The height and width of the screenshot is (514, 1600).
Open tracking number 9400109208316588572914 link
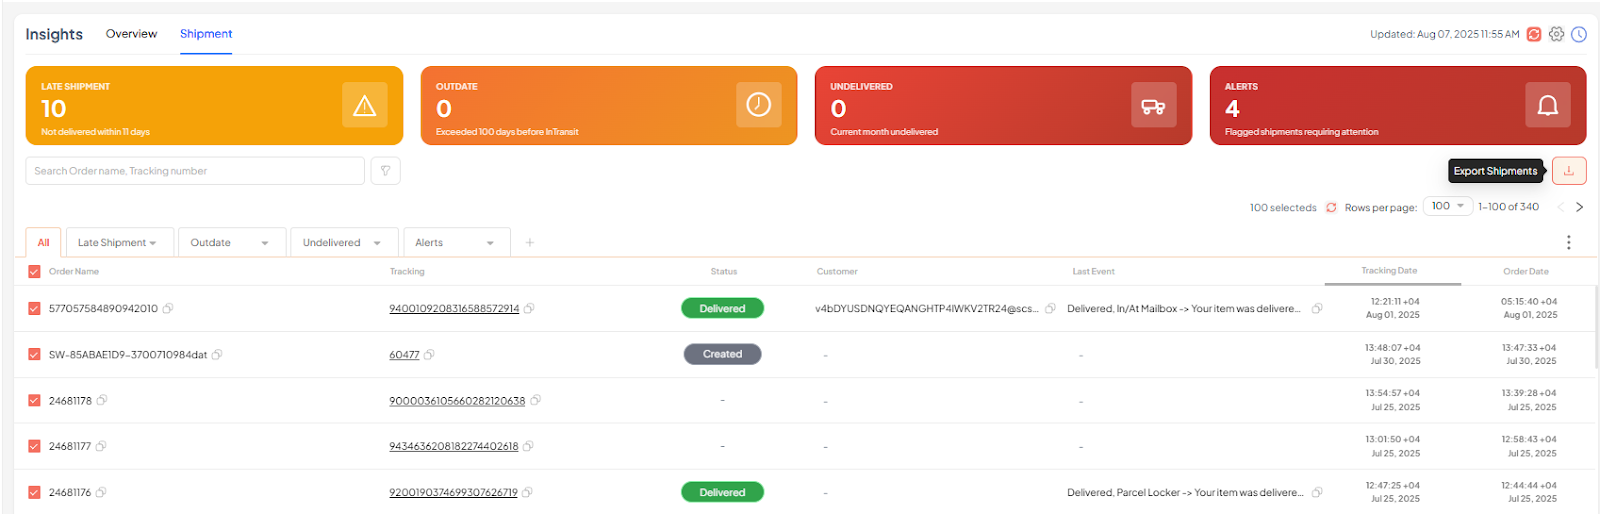[454, 309]
